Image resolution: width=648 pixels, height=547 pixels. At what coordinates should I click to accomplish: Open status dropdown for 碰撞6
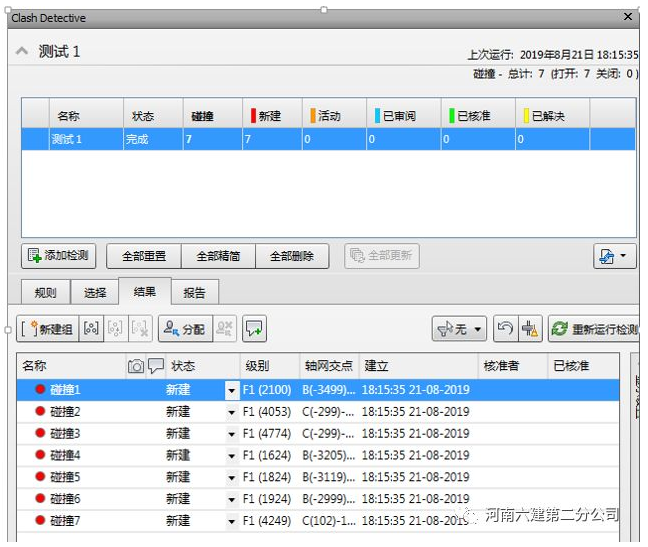(231, 500)
